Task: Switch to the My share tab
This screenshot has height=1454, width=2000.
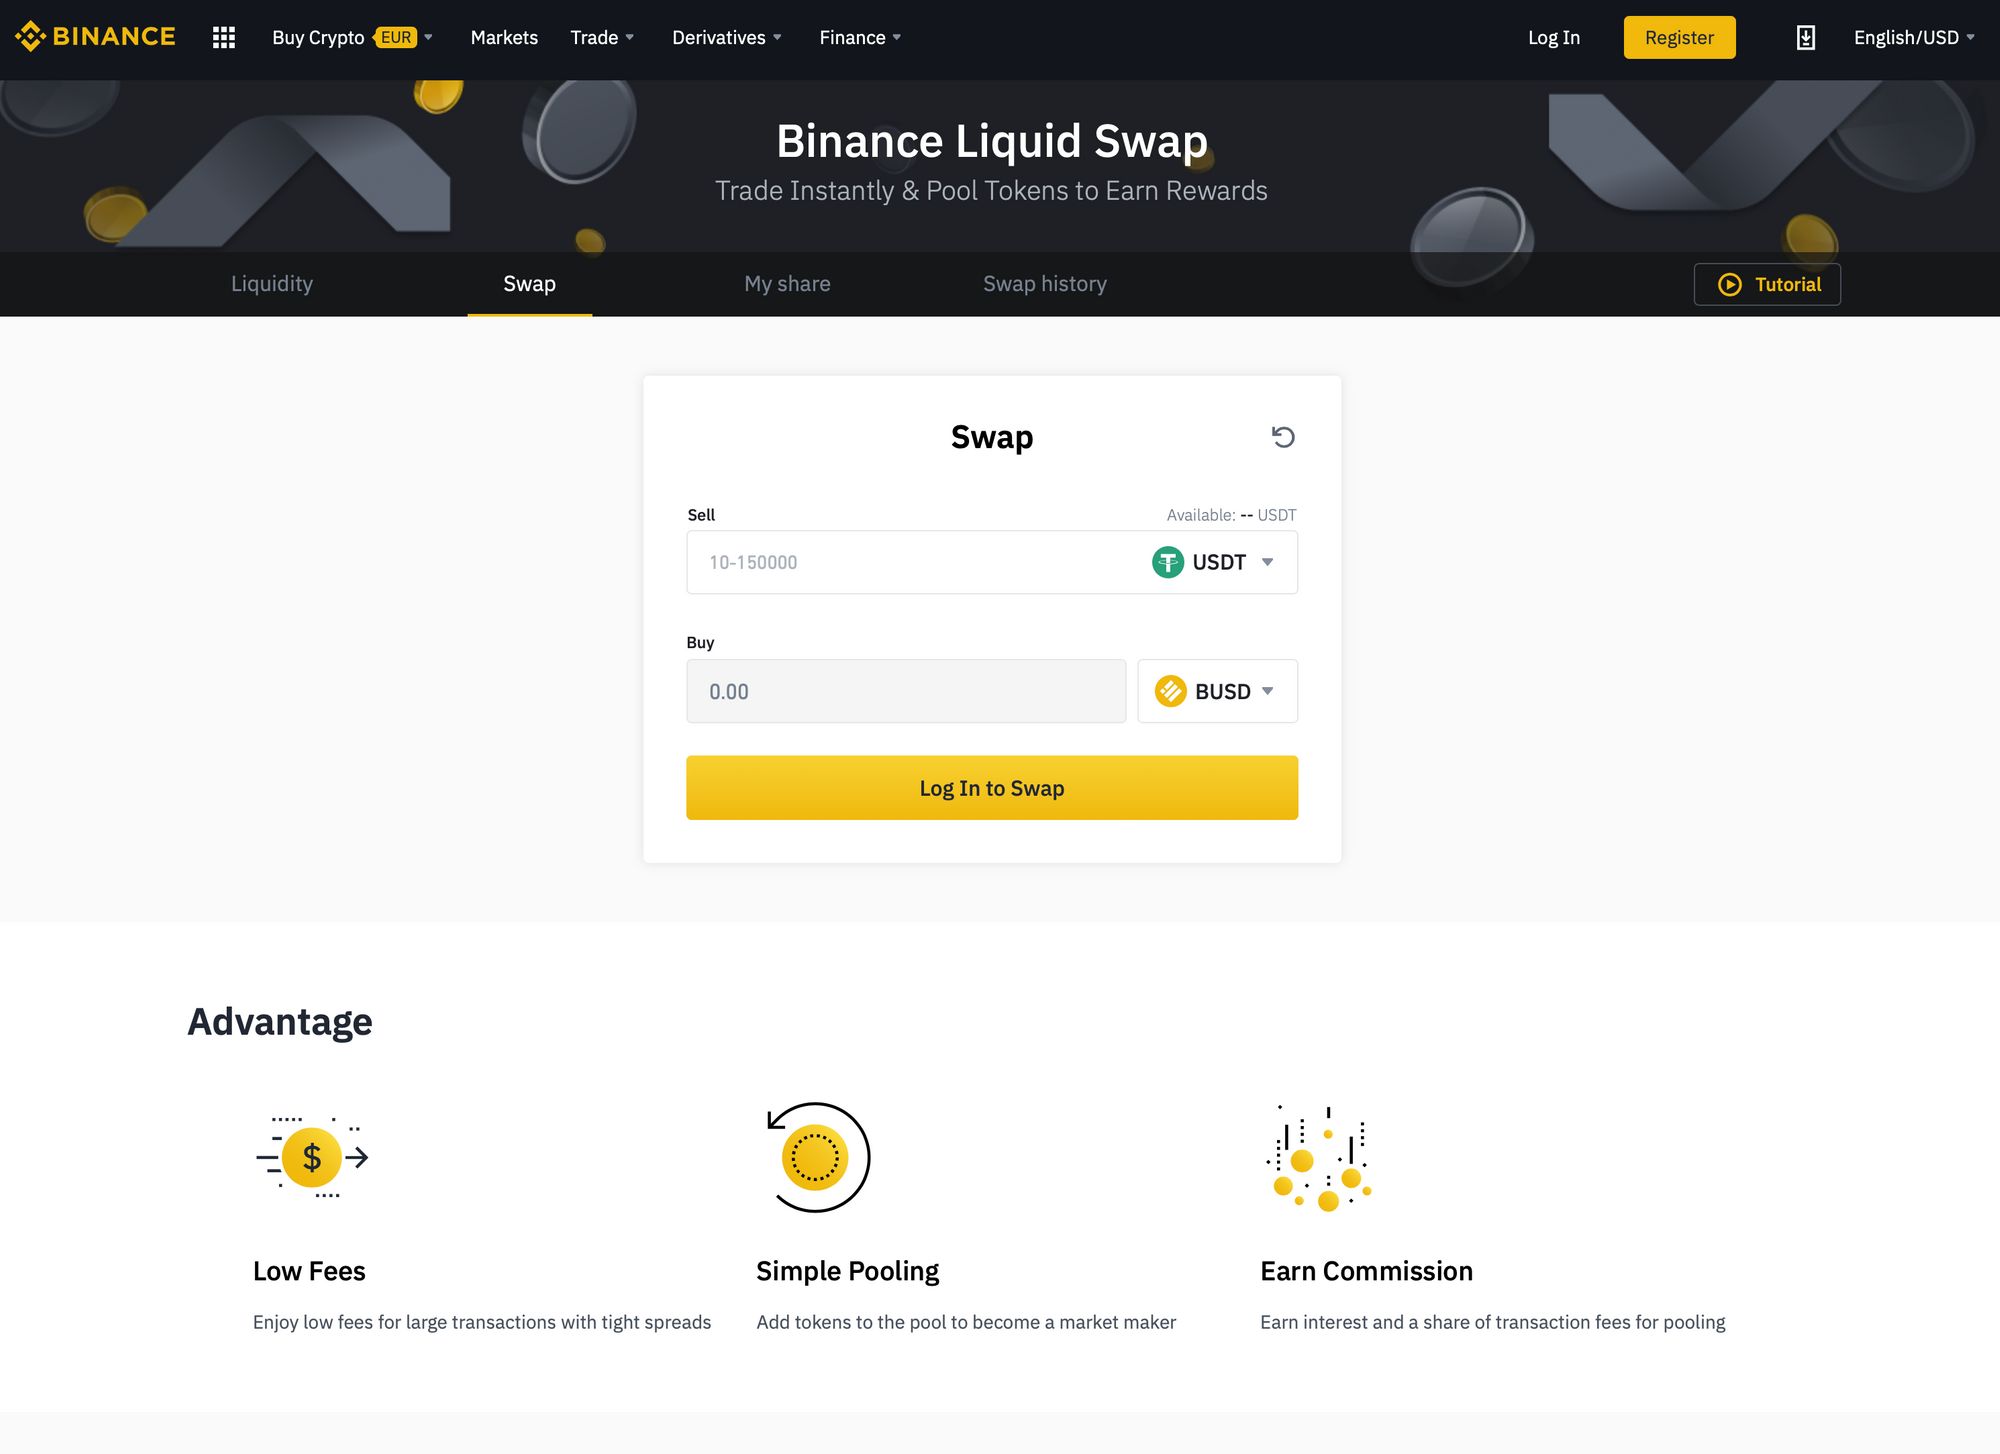Action: 787,284
